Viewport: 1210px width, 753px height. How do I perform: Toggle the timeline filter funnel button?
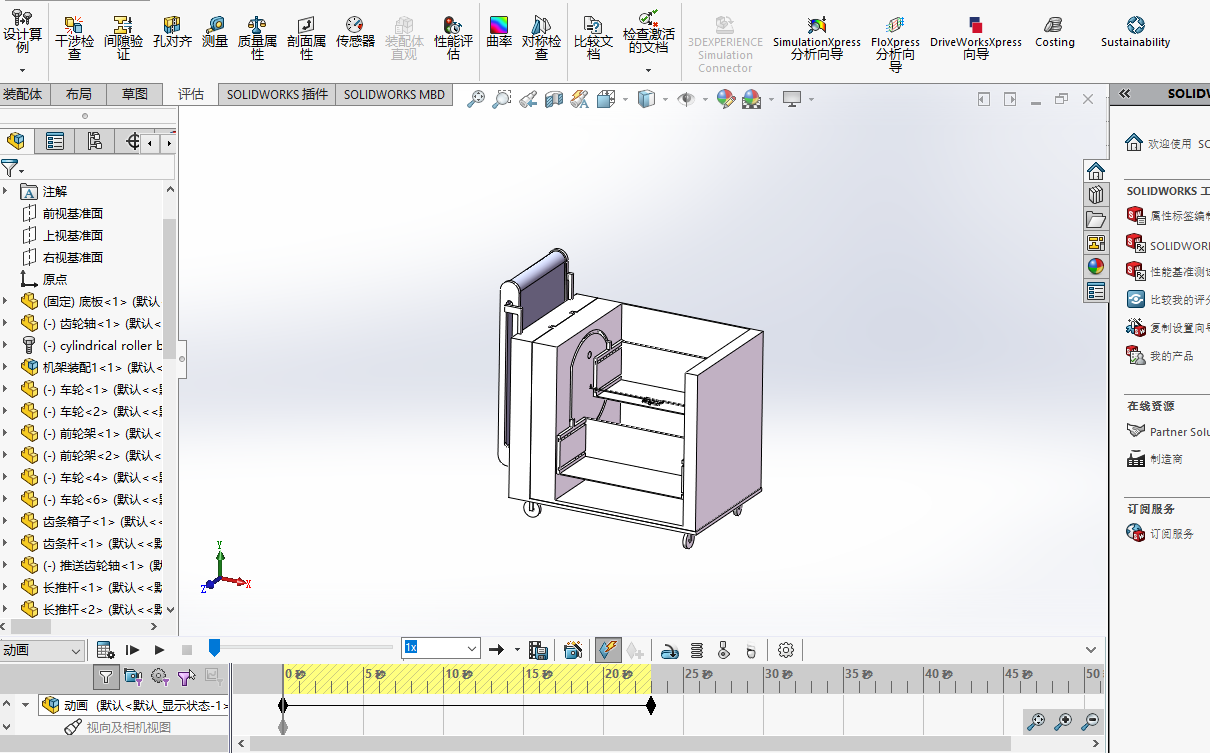(105, 677)
